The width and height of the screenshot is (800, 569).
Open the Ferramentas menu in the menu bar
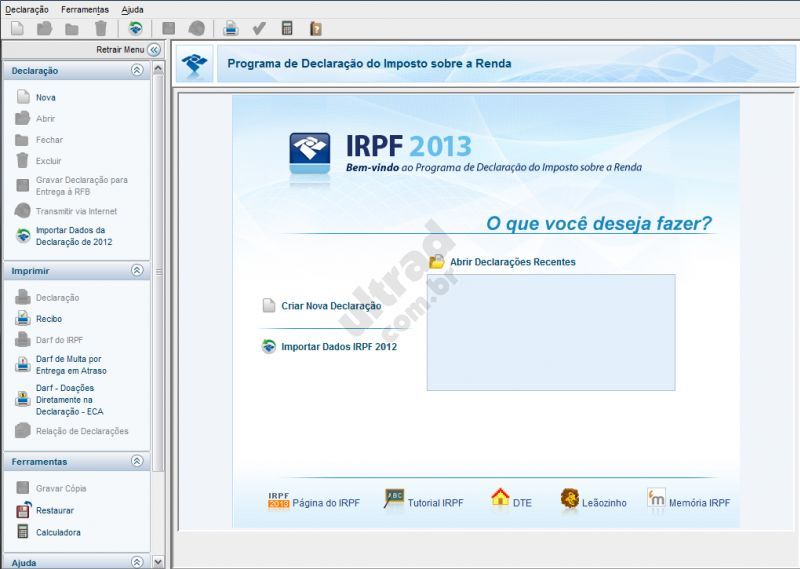84,9
